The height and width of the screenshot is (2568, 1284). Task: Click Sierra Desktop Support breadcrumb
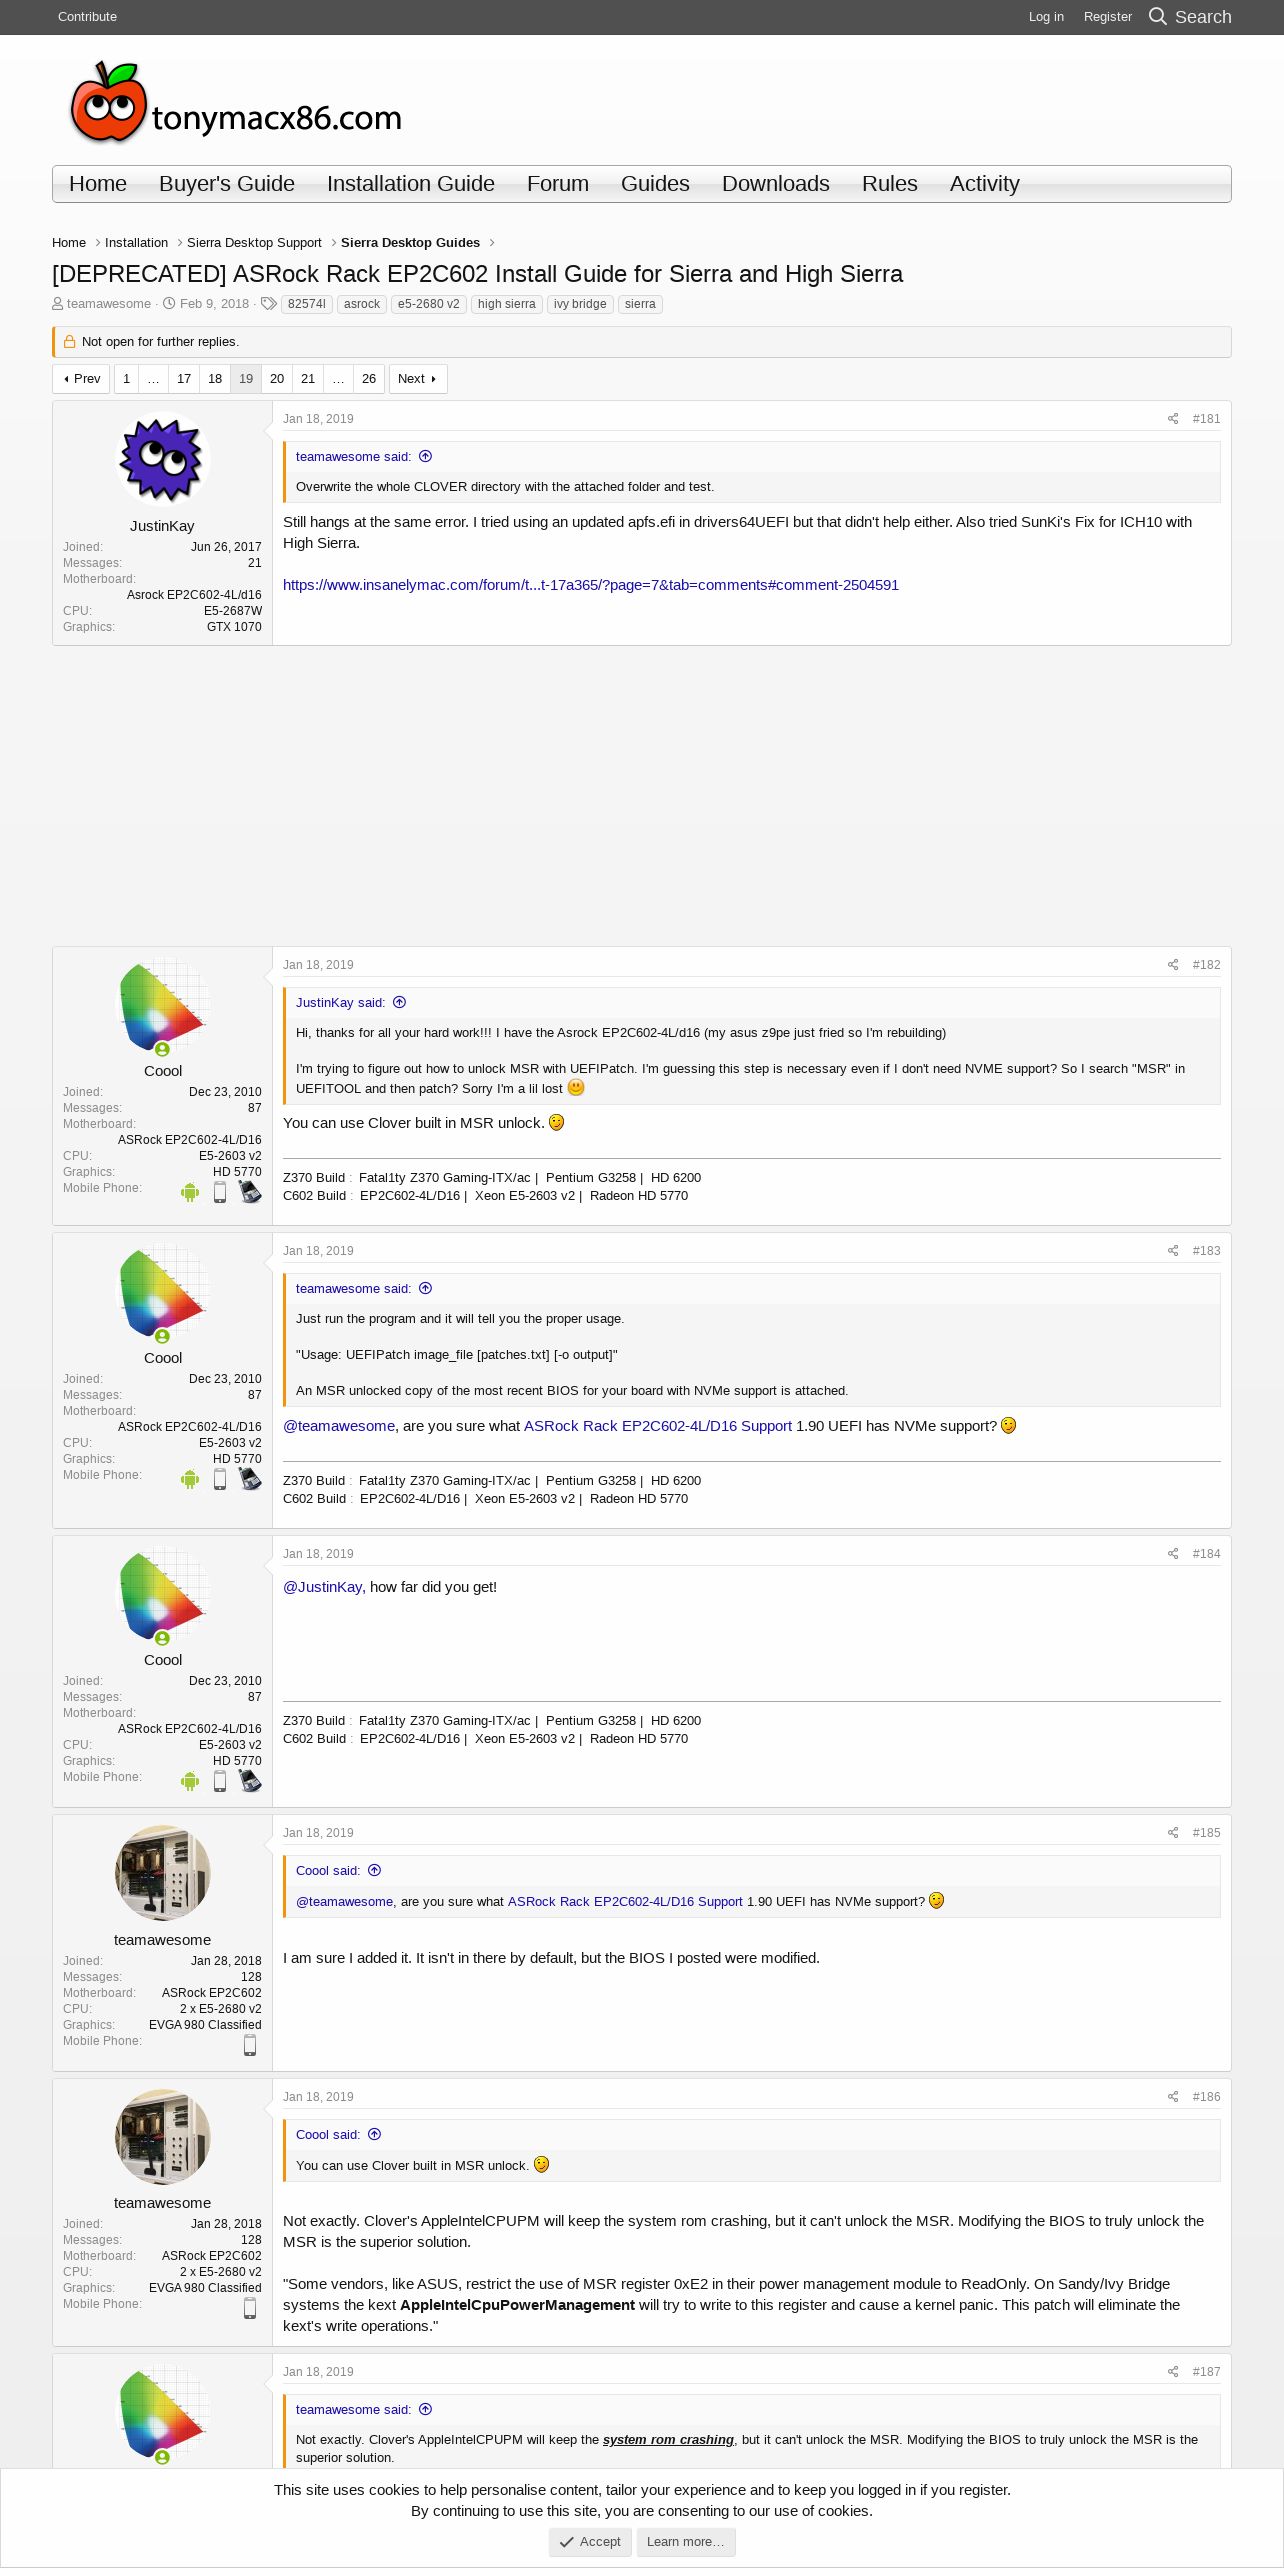tap(254, 243)
